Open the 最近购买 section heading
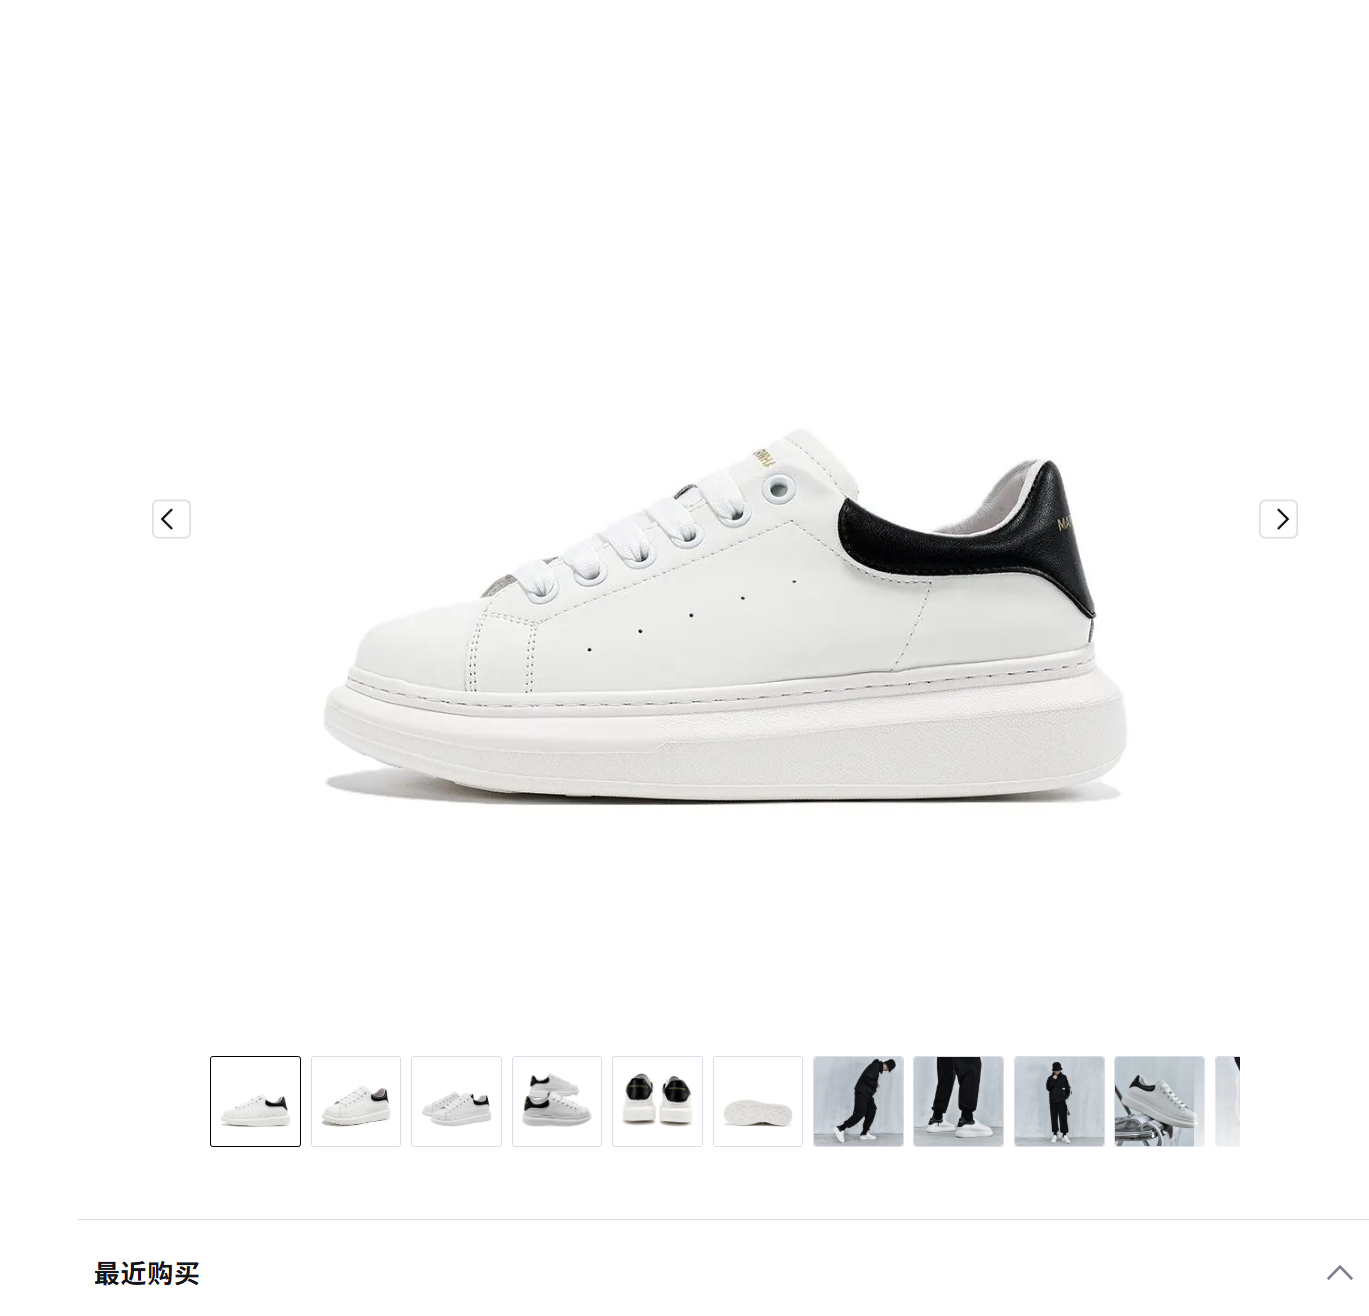 point(147,1273)
